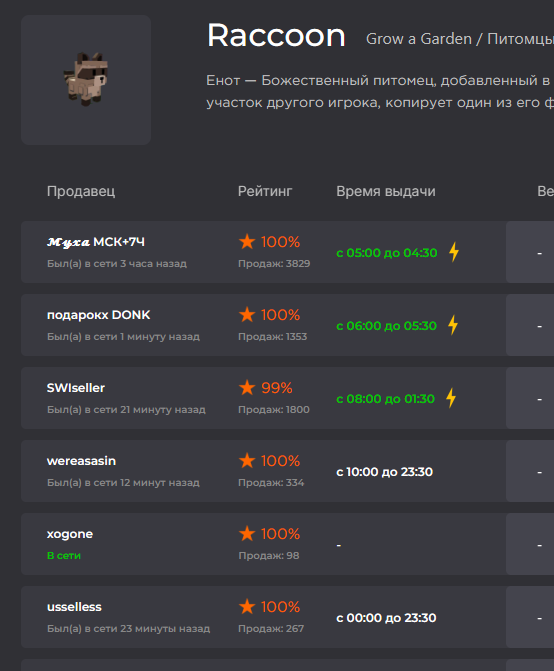
Task: Open seller Муха МСК+7Ч profile
Action: point(96,242)
